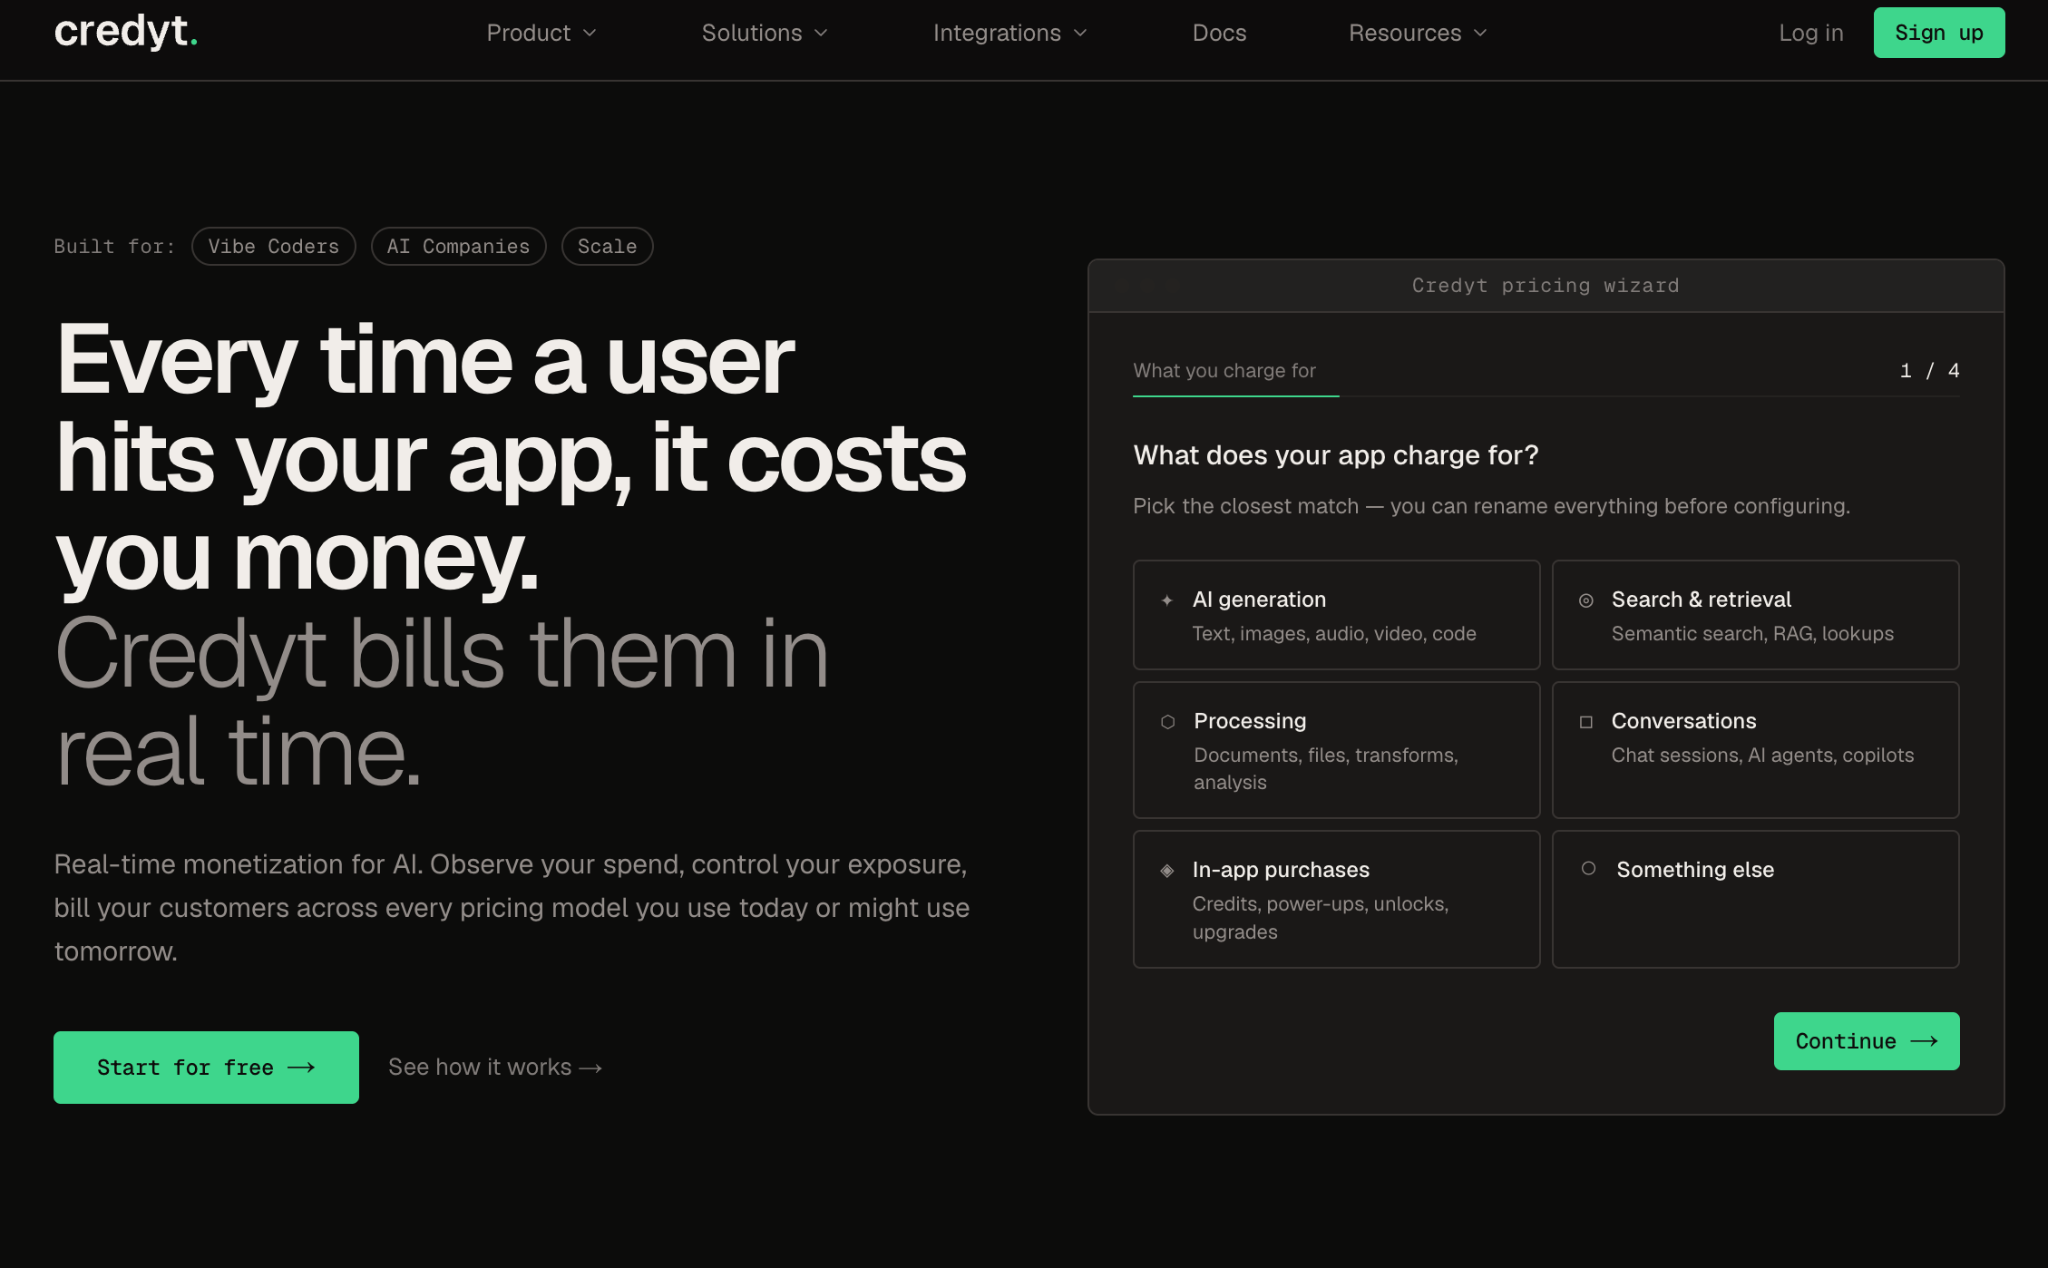Choose the Processing option
The image size is (2048, 1268).
click(x=1336, y=750)
